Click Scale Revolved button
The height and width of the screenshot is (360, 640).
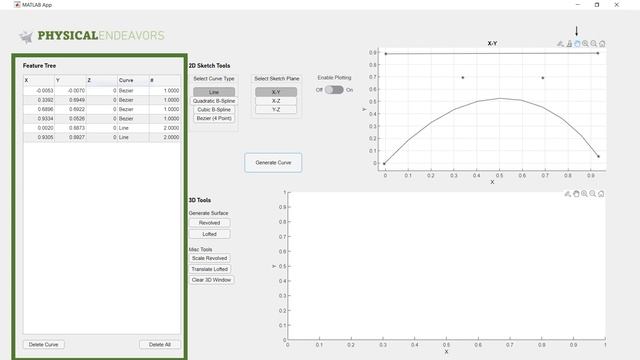click(x=209, y=258)
